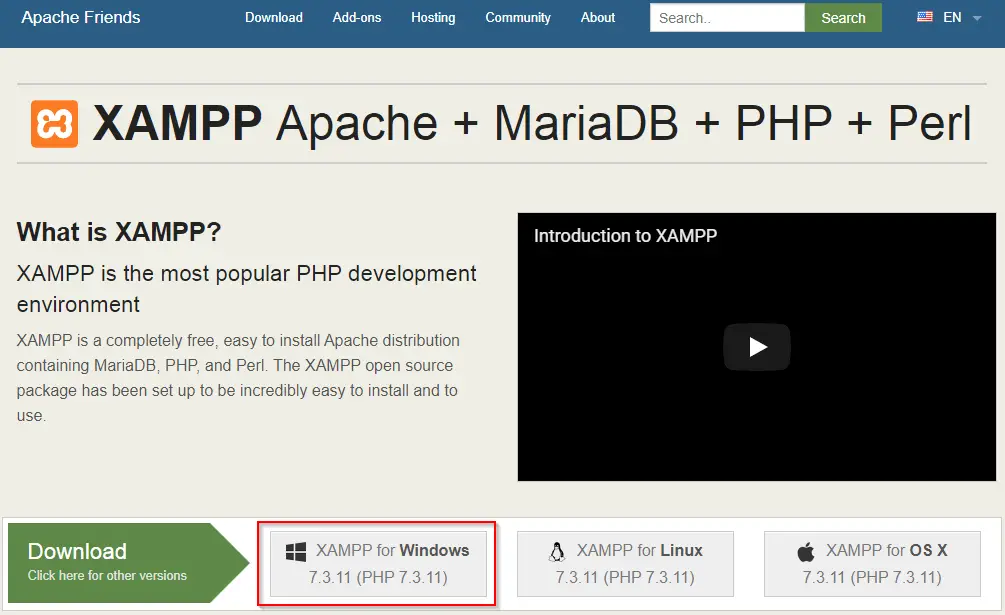Click the orange XAMPP logo icon
The width and height of the screenshot is (1005, 615).
[54, 124]
